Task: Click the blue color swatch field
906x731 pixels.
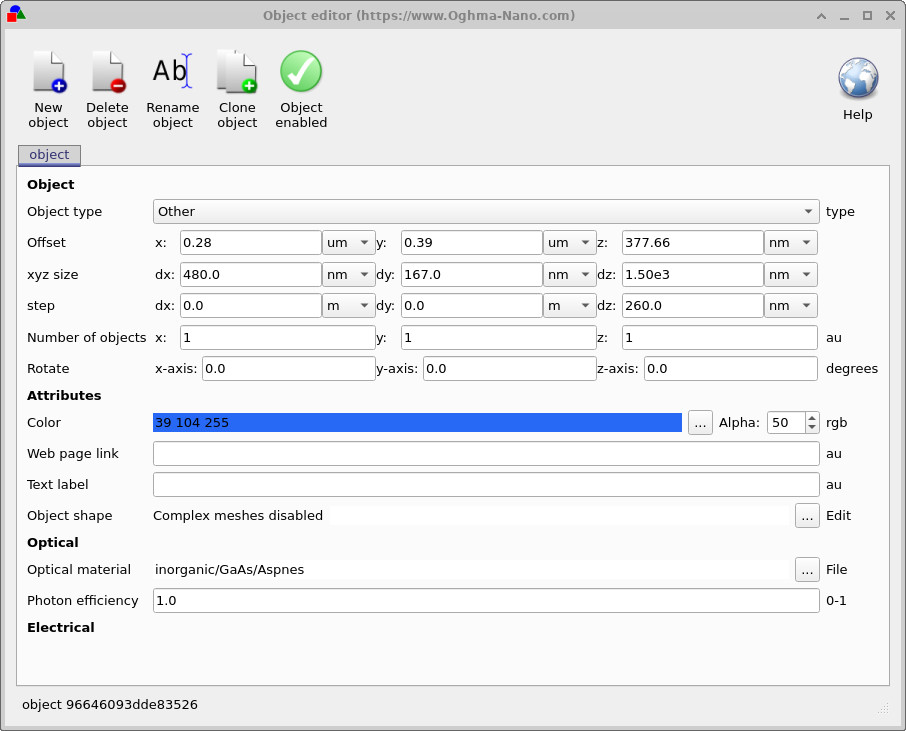Action: [417, 423]
